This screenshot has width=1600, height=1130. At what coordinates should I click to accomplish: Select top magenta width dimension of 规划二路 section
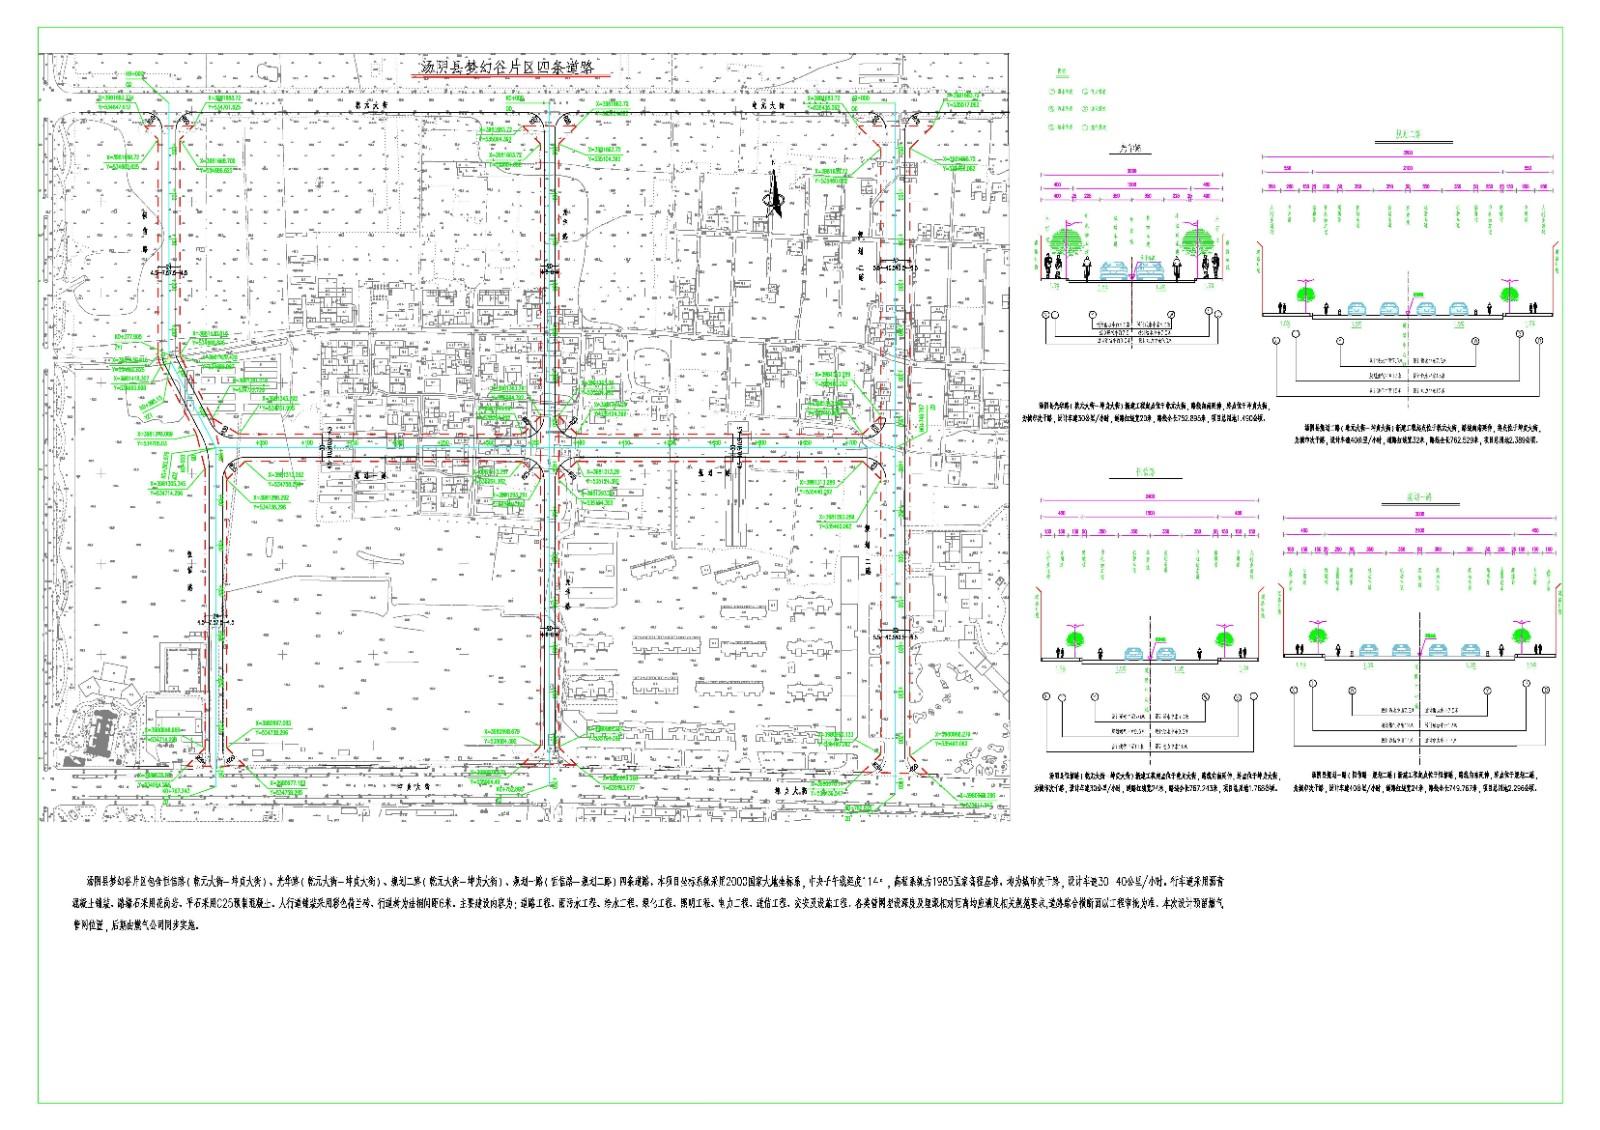pyautogui.click(x=1408, y=154)
